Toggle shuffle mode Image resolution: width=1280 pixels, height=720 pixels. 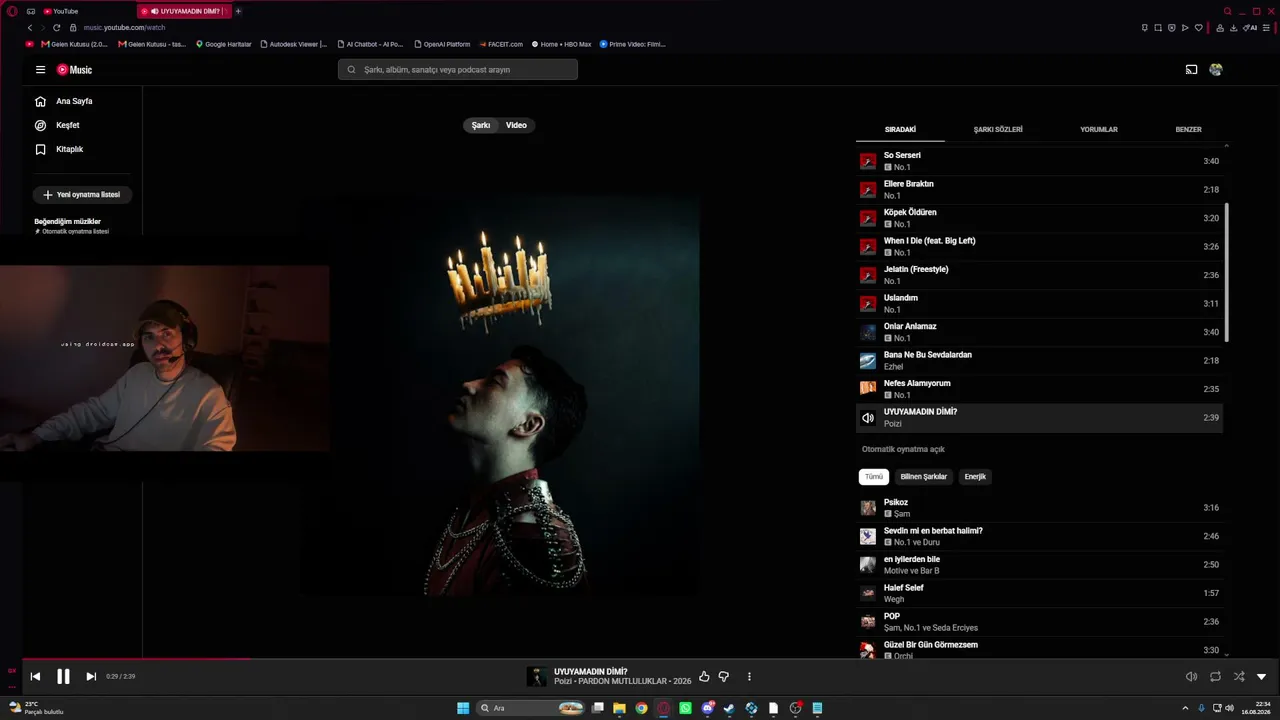1239,677
